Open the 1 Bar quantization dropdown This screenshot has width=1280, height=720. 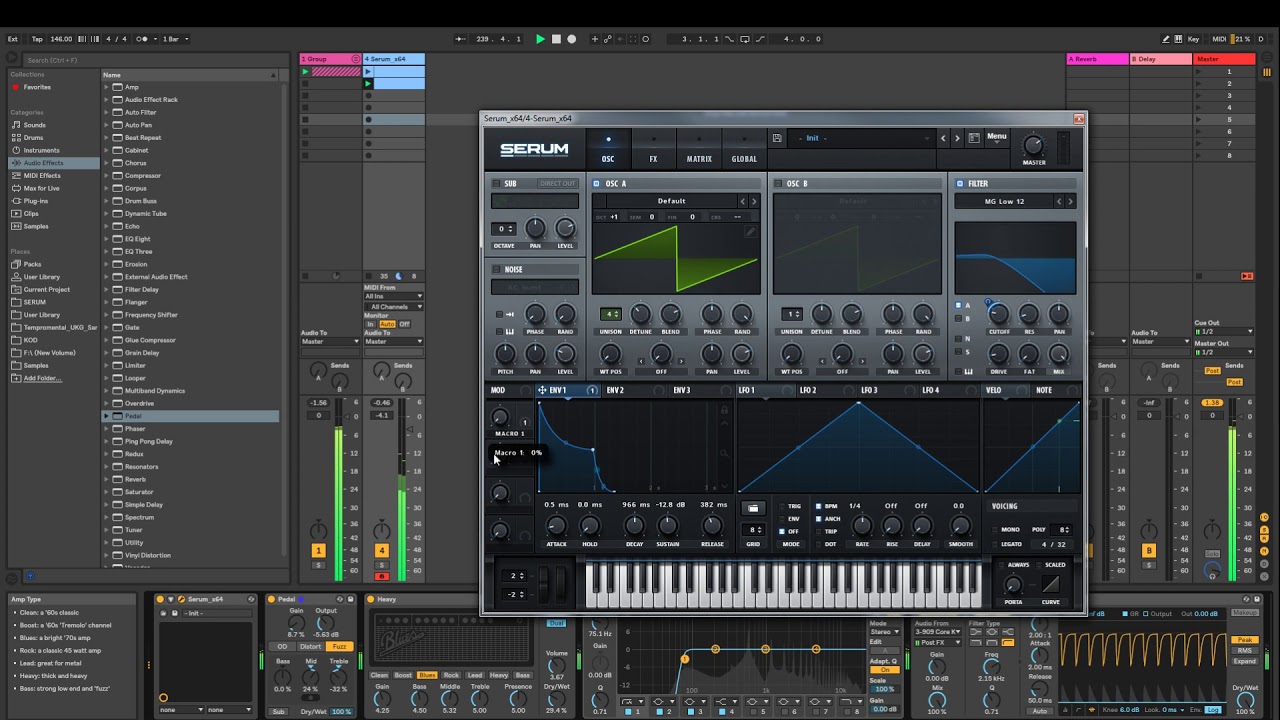pyautogui.click(x=175, y=39)
